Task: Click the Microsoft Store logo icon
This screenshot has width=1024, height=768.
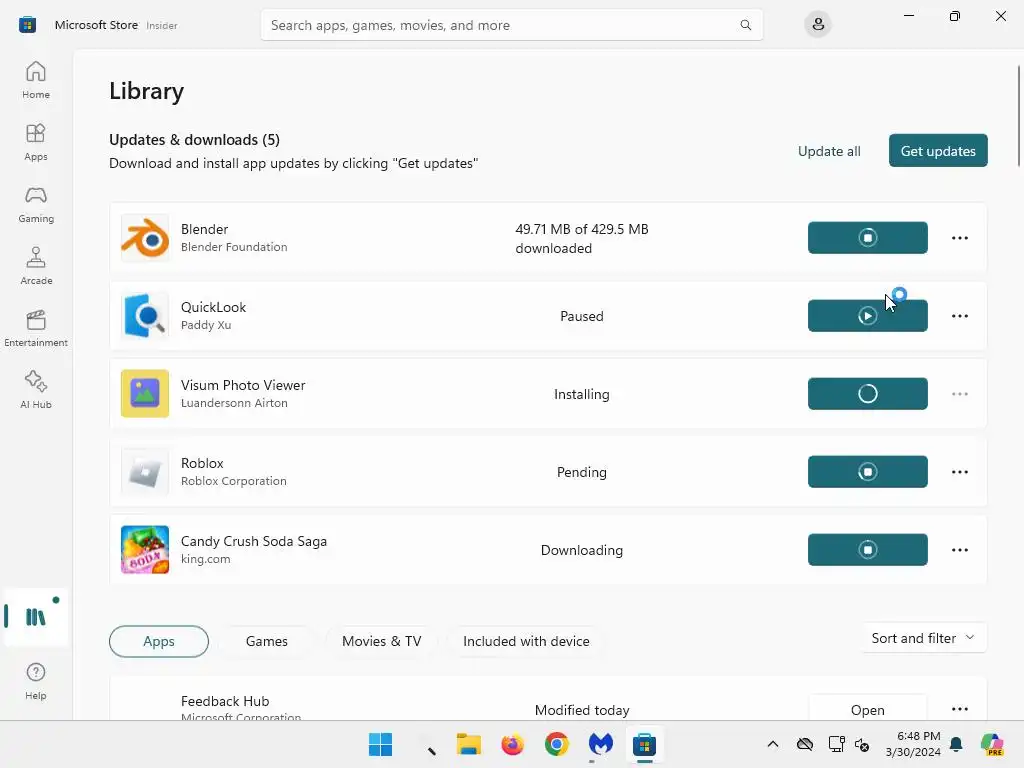Action: (27, 25)
